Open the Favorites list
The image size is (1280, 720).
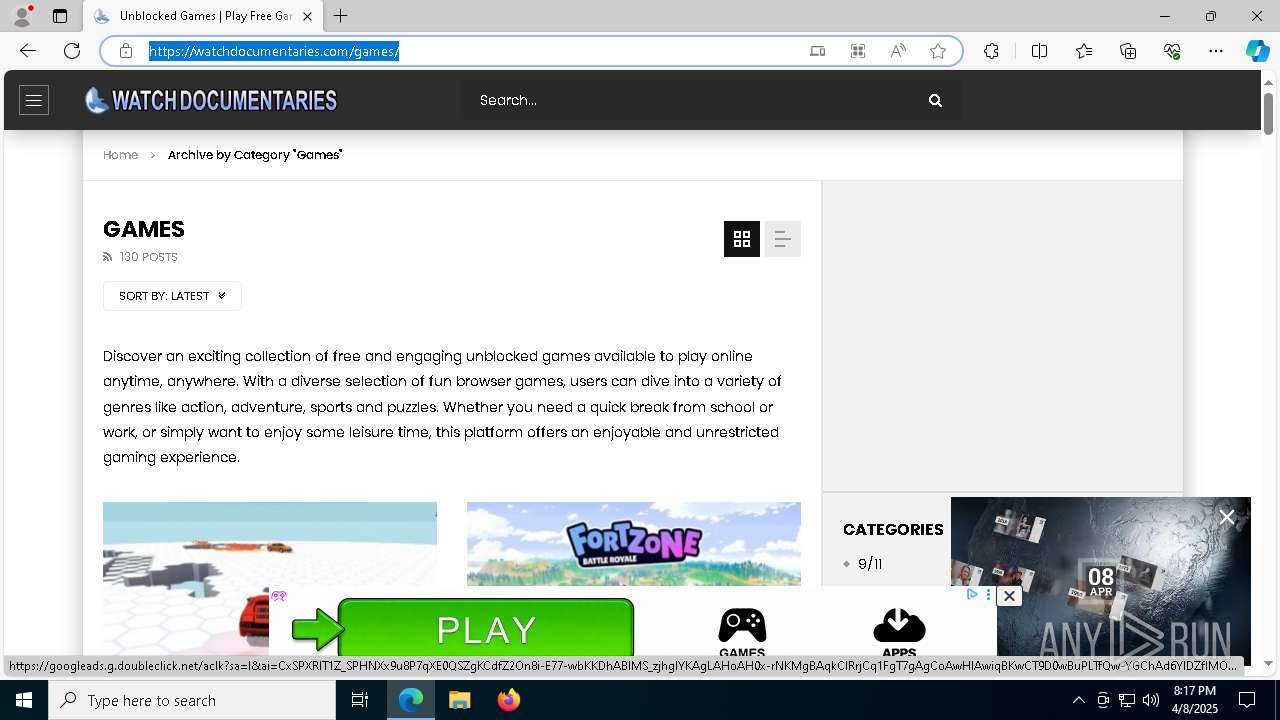pos(1084,51)
